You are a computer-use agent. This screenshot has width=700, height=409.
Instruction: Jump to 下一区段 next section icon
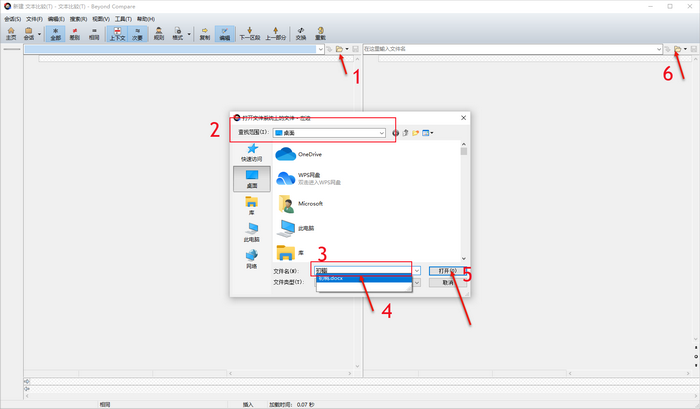tap(250, 33)
